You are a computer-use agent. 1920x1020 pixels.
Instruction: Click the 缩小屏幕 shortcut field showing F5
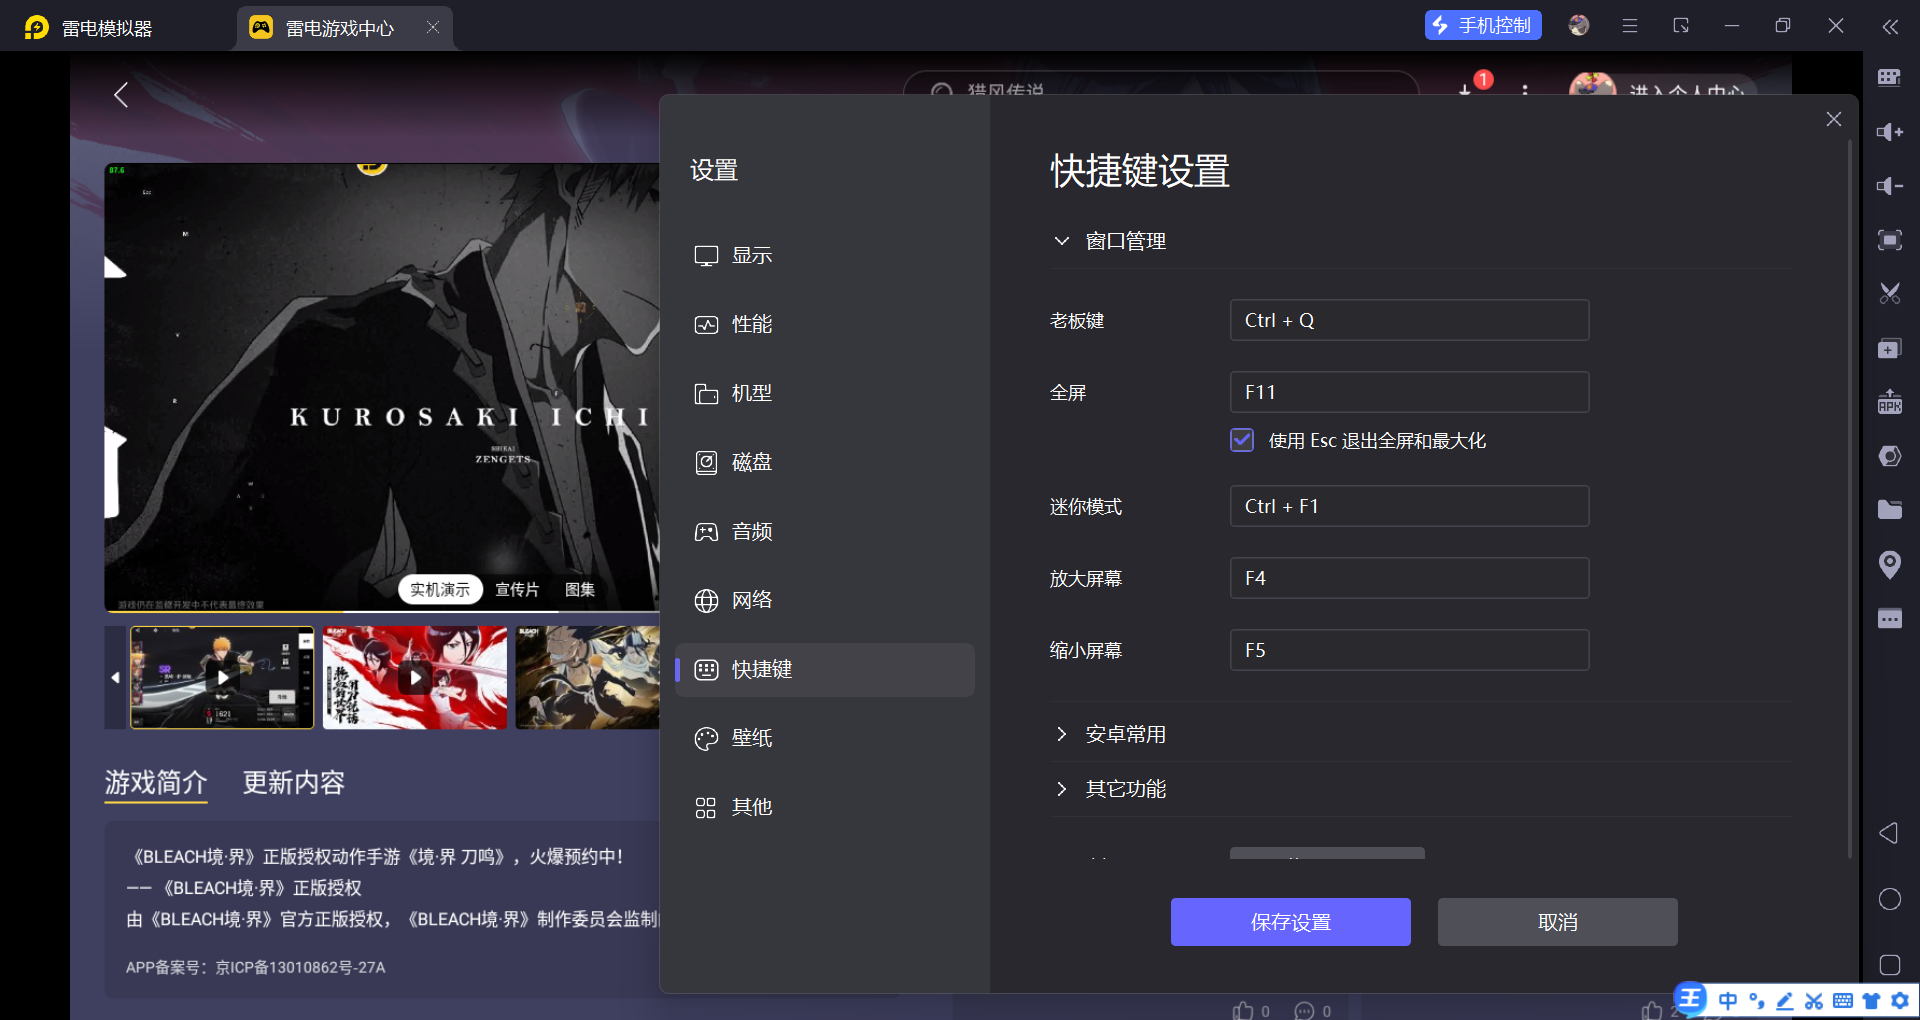point(1409,650)
